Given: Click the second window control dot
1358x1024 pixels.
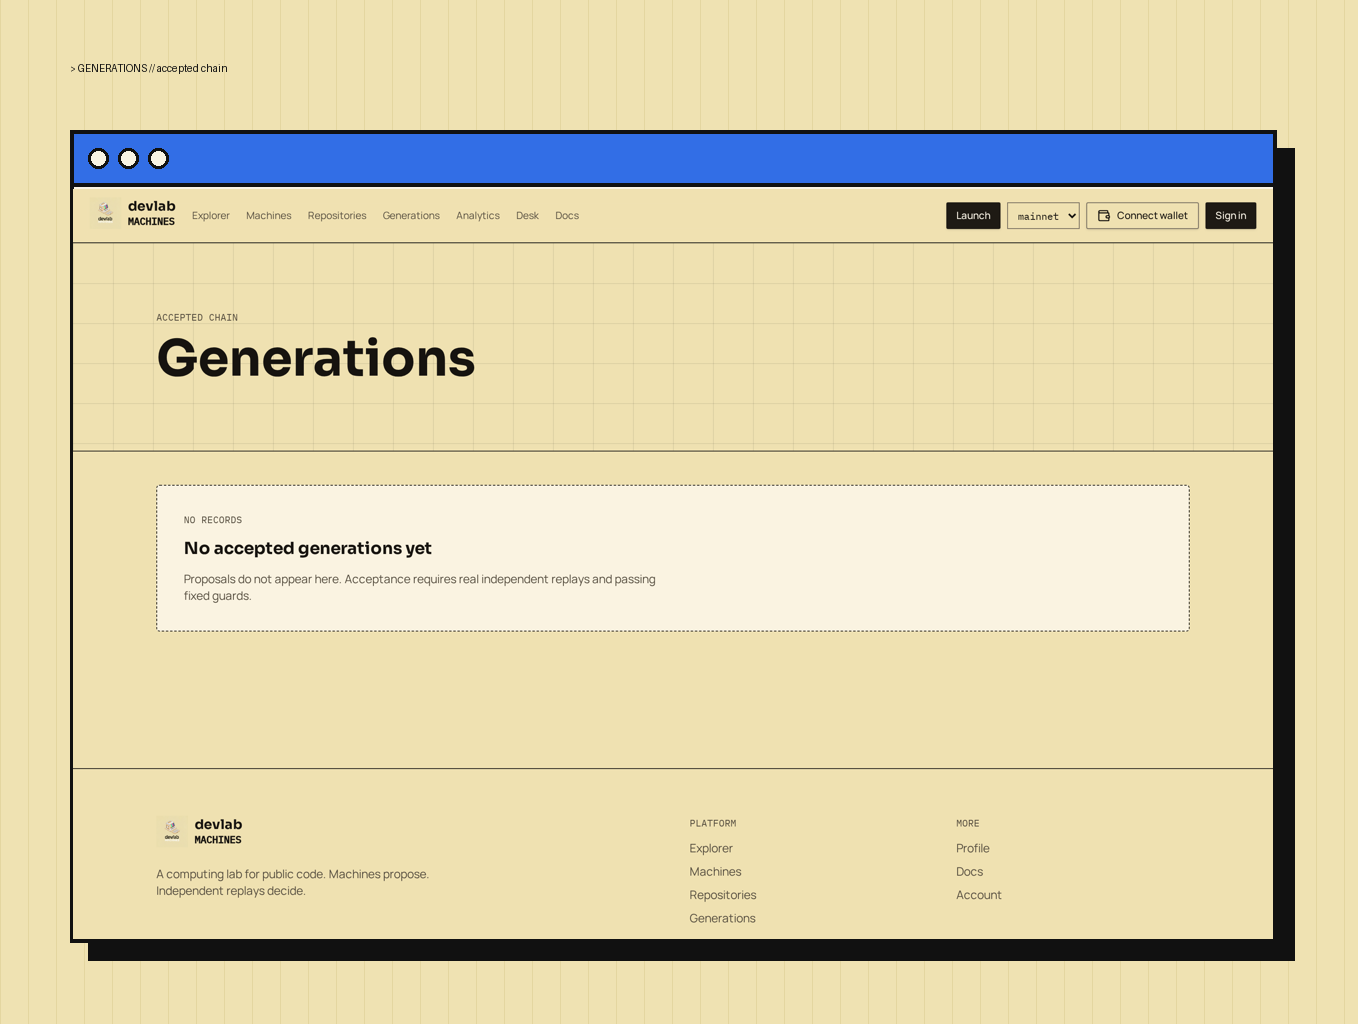Looking at the screenshot, I should (129, 159).
